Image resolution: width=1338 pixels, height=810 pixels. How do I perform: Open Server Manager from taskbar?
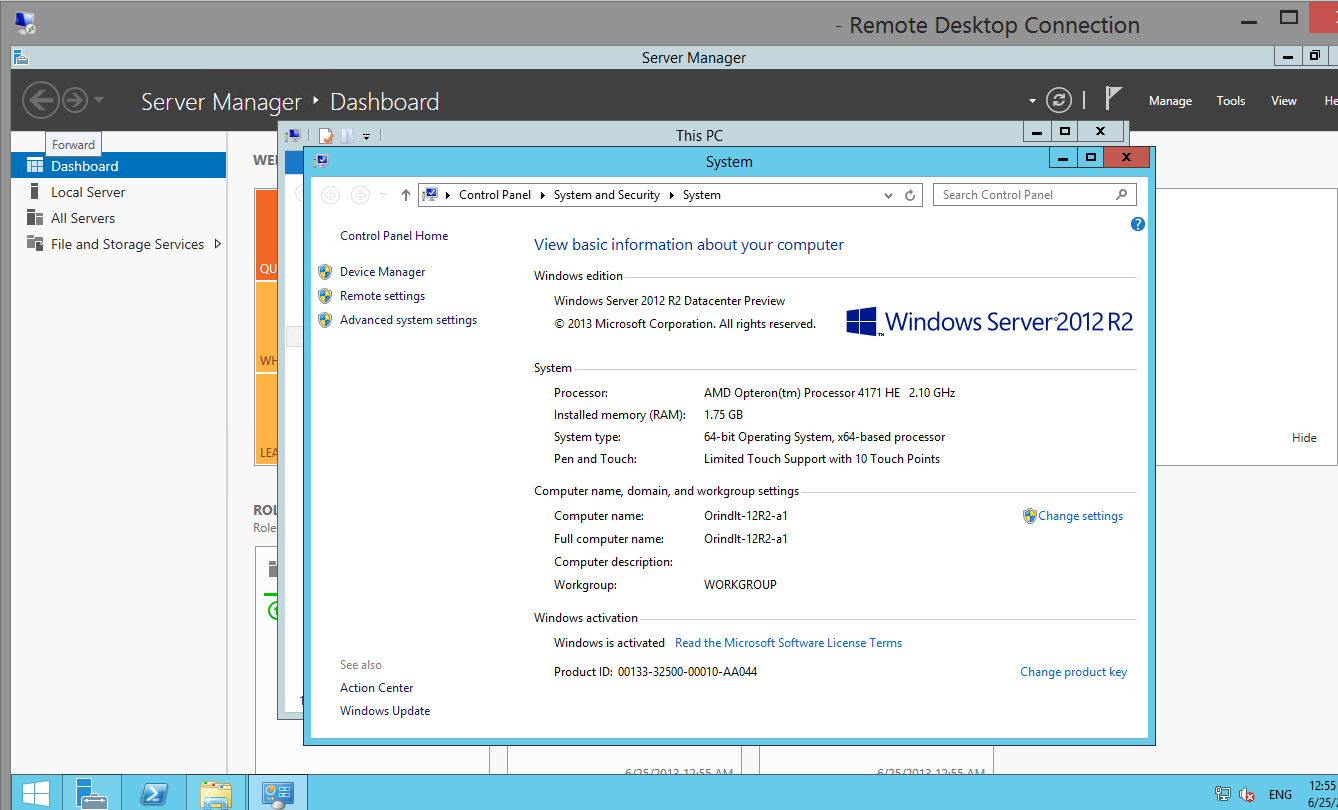point(92,794)
